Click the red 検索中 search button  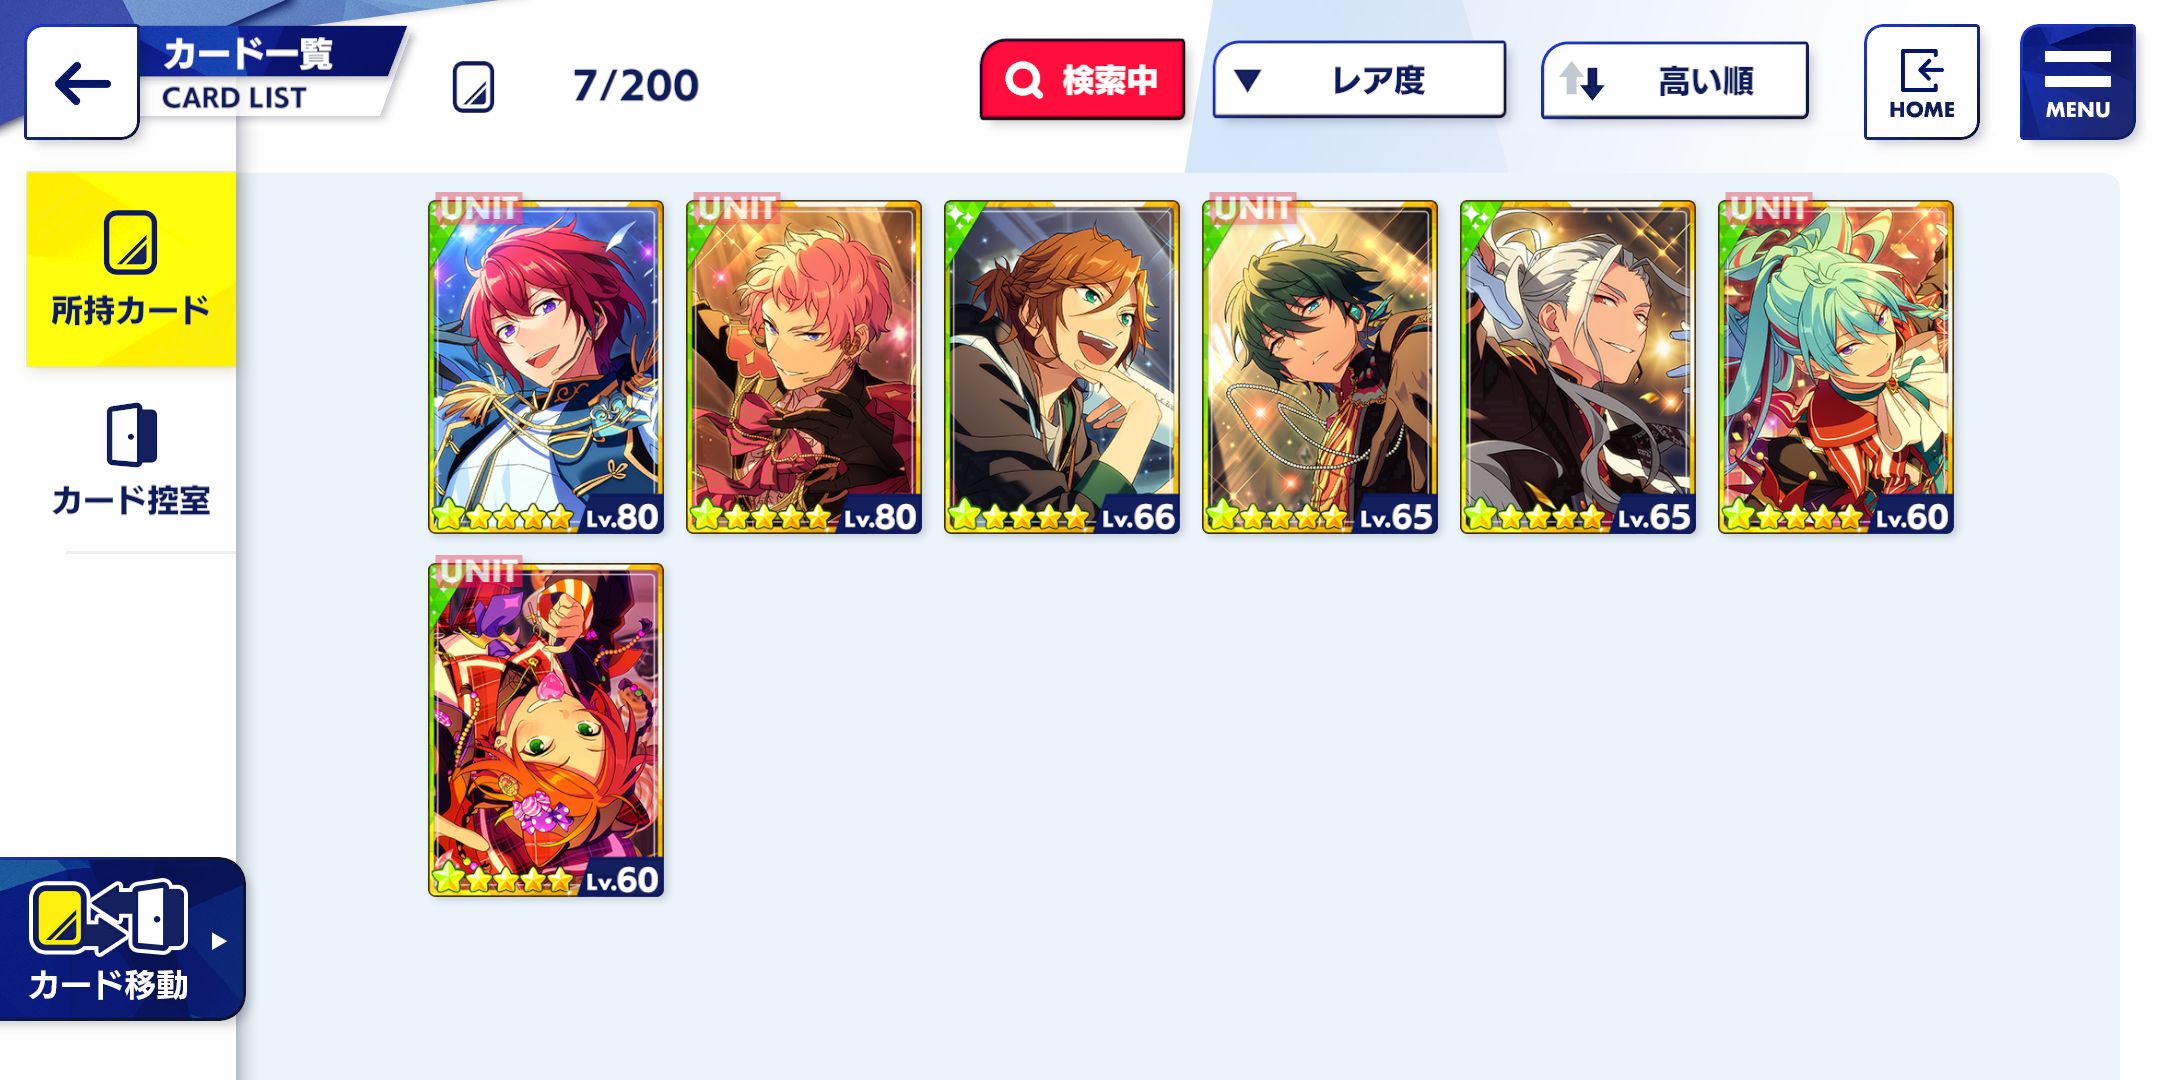coord(1082,80)
